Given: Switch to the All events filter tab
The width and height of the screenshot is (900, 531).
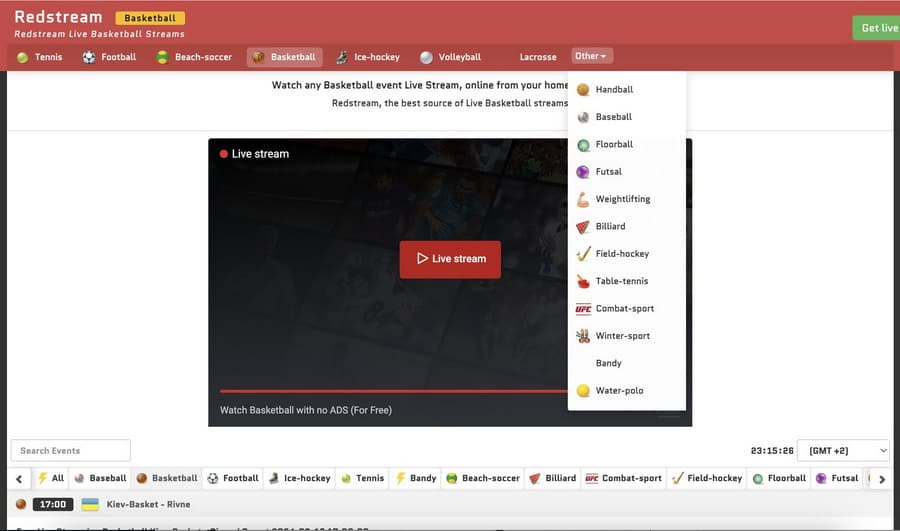Looking at the screenshot, I should pos(51,478).
